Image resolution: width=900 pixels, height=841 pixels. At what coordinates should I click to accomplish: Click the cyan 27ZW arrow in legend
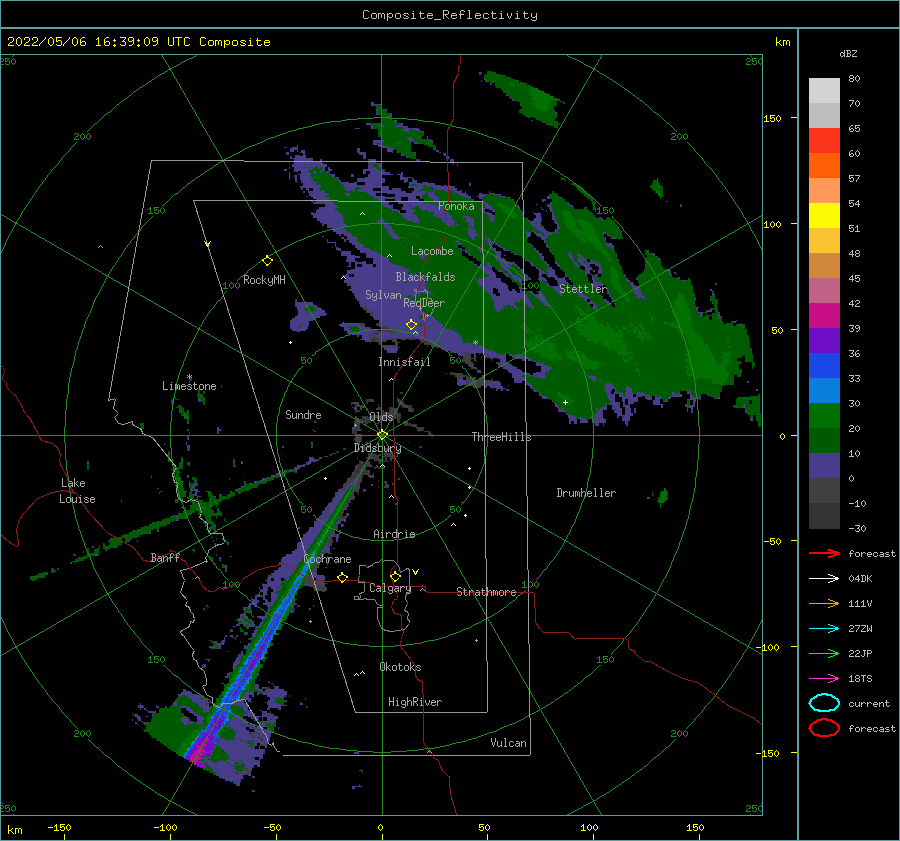(824, 629)
